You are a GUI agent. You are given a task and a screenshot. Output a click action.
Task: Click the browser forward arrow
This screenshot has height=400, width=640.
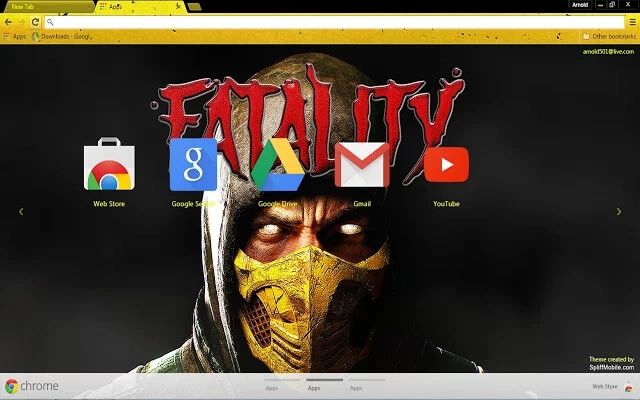point(21,22)
